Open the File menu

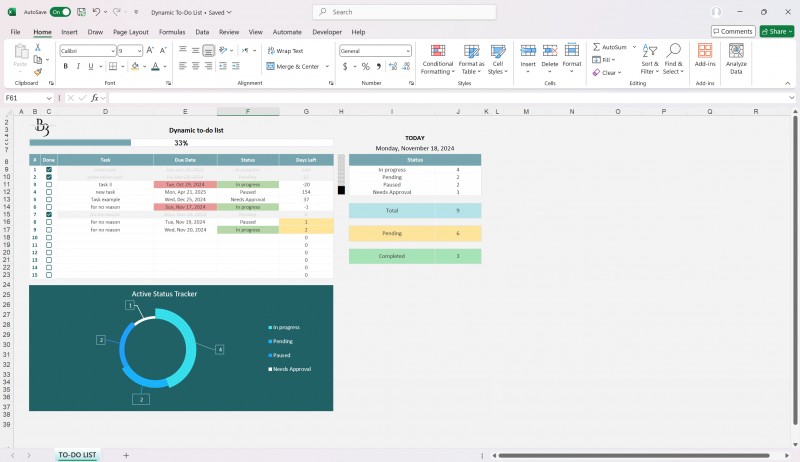15,32
